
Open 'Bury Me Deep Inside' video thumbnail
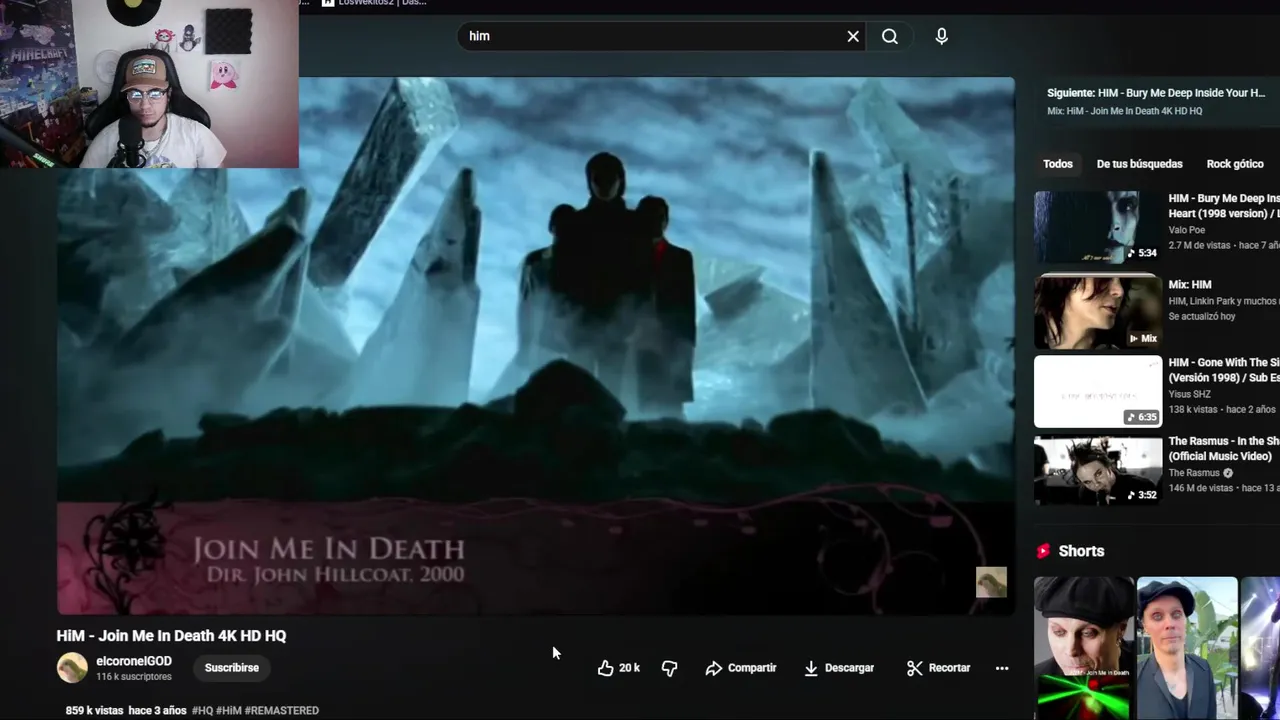(1098, 227)
